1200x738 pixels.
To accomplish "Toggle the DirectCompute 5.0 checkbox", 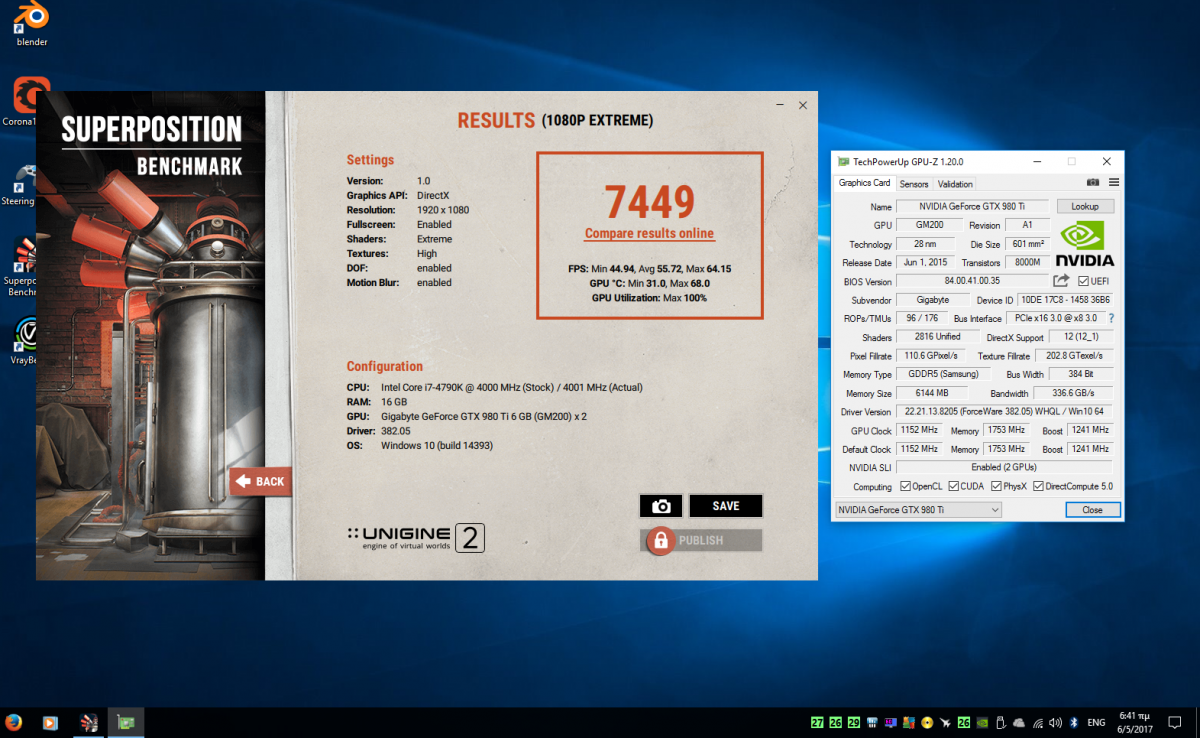I will click(1039, 486).
